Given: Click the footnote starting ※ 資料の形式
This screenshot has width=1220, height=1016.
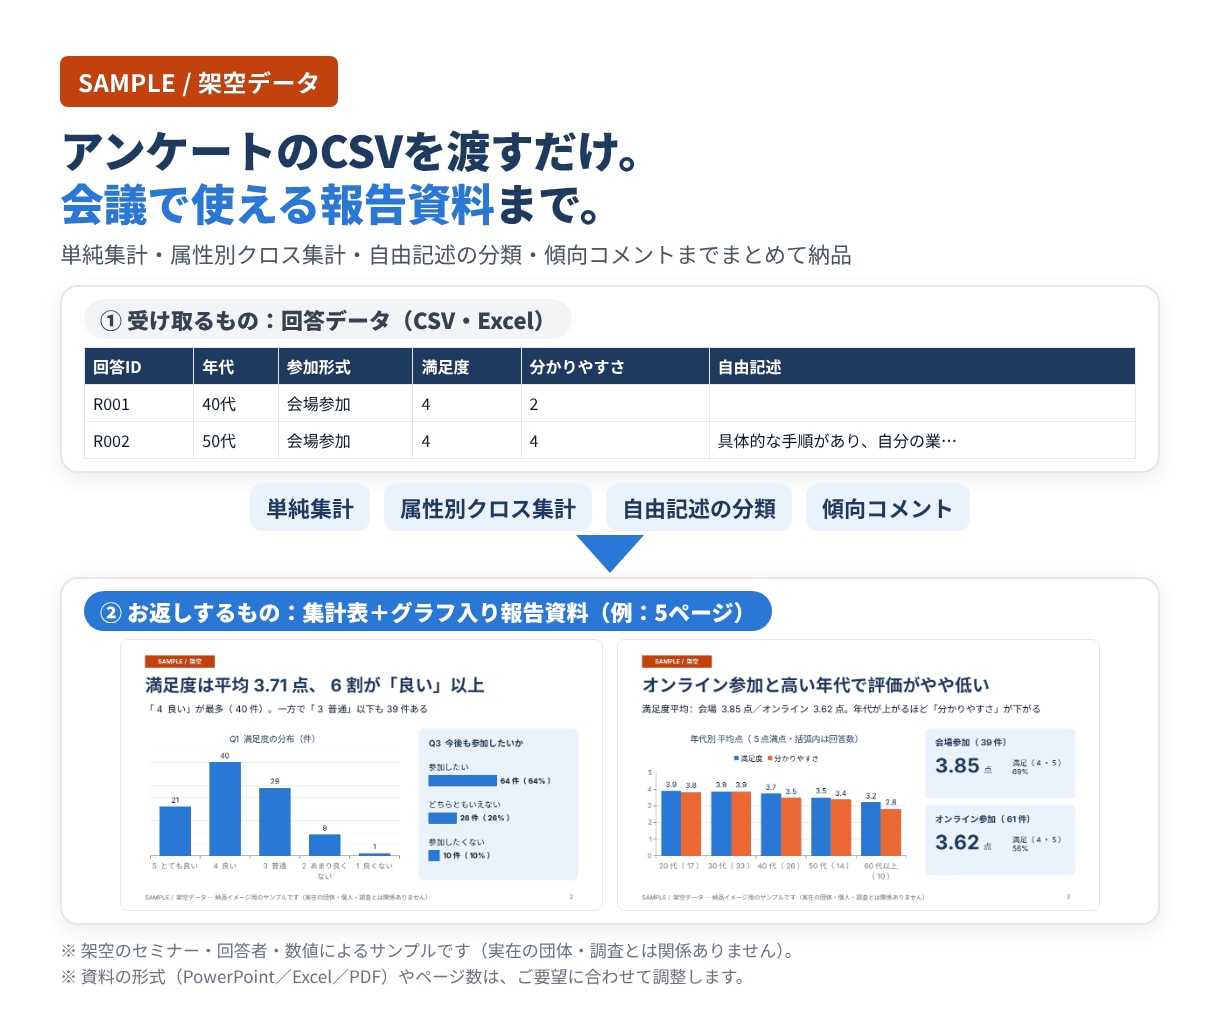Looking at the screenshot, I should 404,976.
